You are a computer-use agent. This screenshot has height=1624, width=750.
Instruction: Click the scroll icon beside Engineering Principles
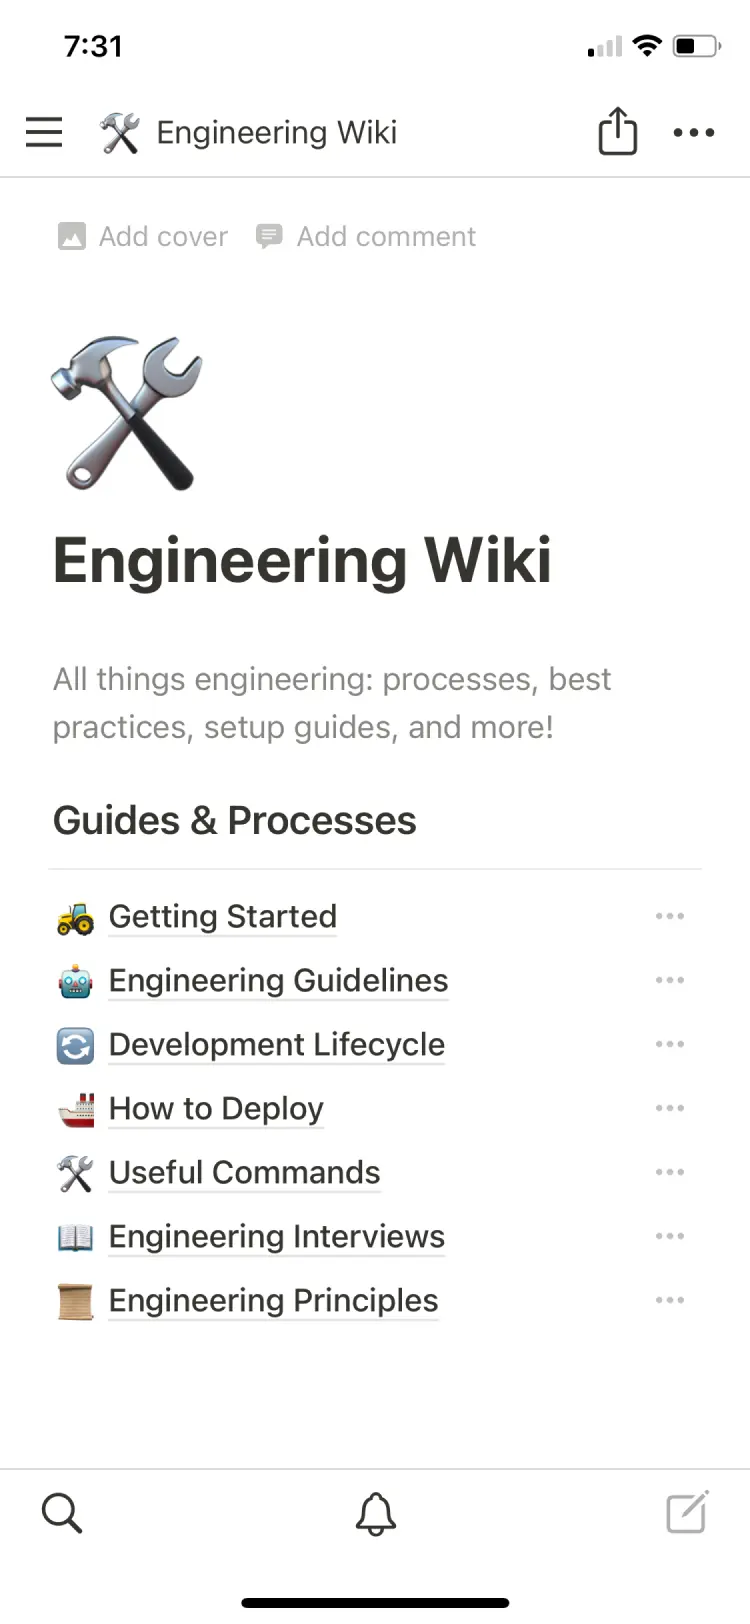[x=74, y=1300]
